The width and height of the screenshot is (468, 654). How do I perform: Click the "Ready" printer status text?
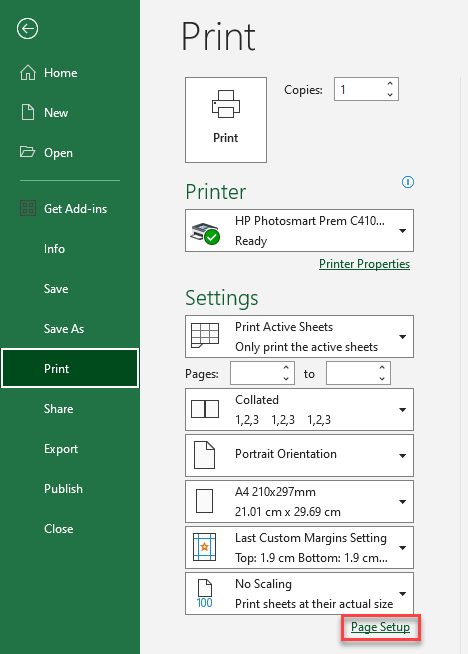251,241
